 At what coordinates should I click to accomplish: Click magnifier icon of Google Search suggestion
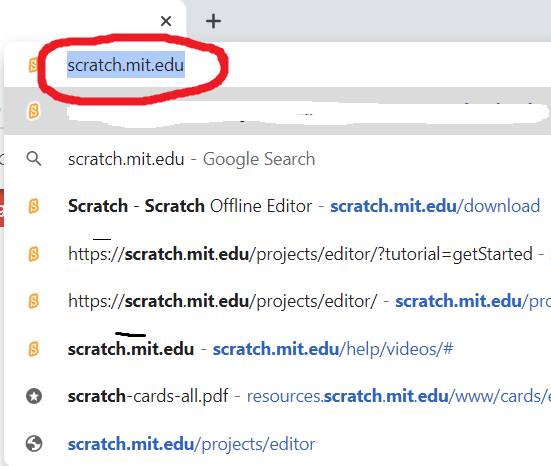tap(34, 159)
